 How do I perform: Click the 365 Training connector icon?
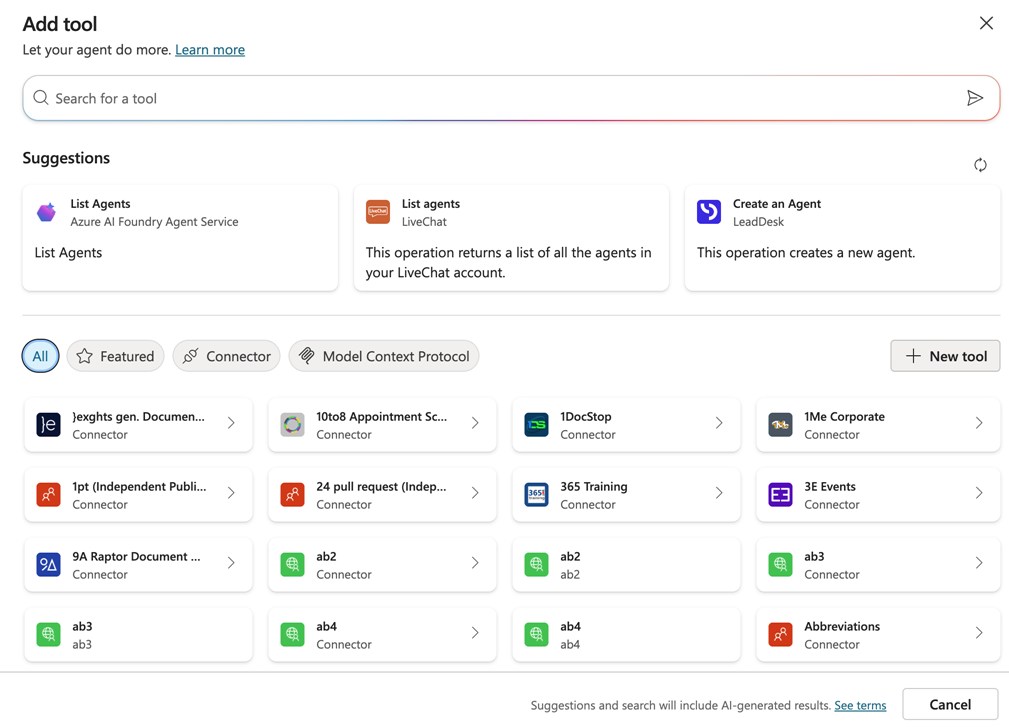(x=536, y=494)
